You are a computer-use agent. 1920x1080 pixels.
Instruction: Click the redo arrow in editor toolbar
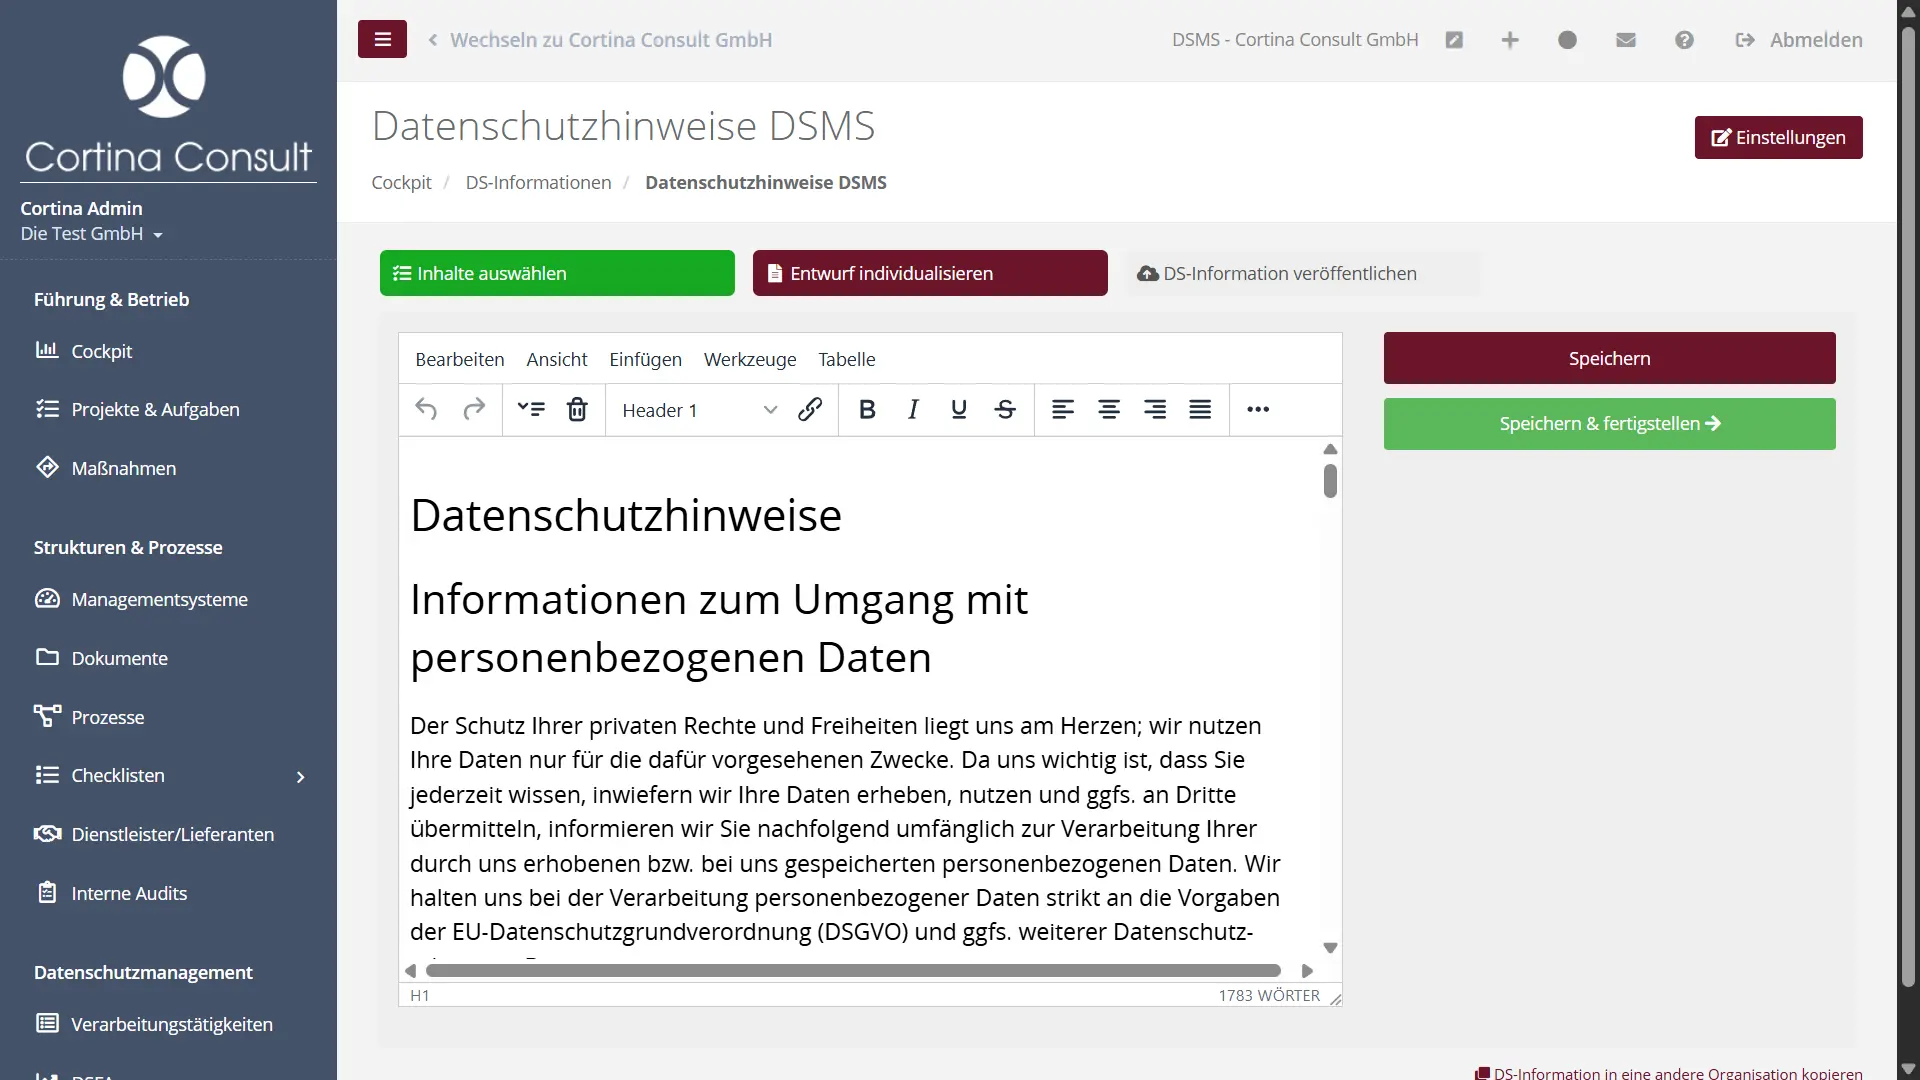474,409
